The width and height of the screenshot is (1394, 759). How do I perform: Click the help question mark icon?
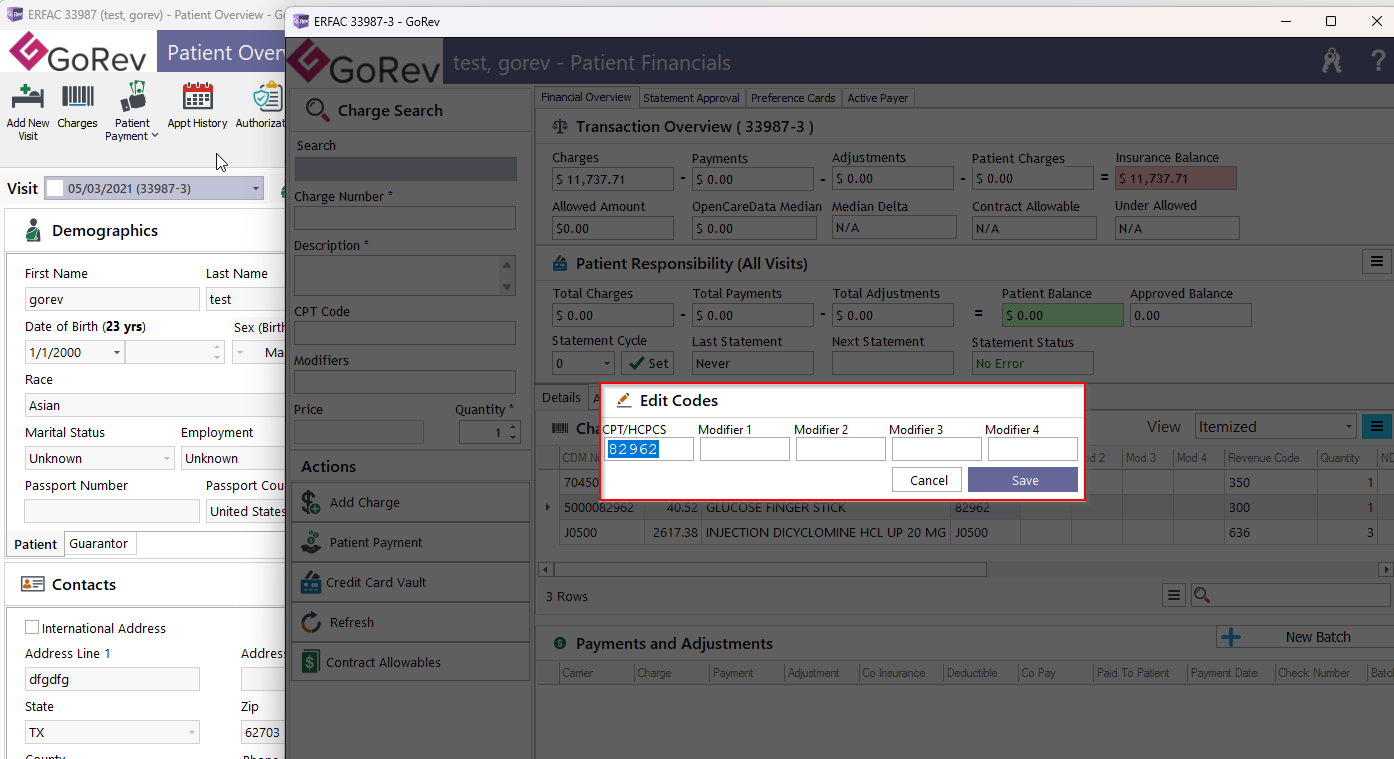1377,62
